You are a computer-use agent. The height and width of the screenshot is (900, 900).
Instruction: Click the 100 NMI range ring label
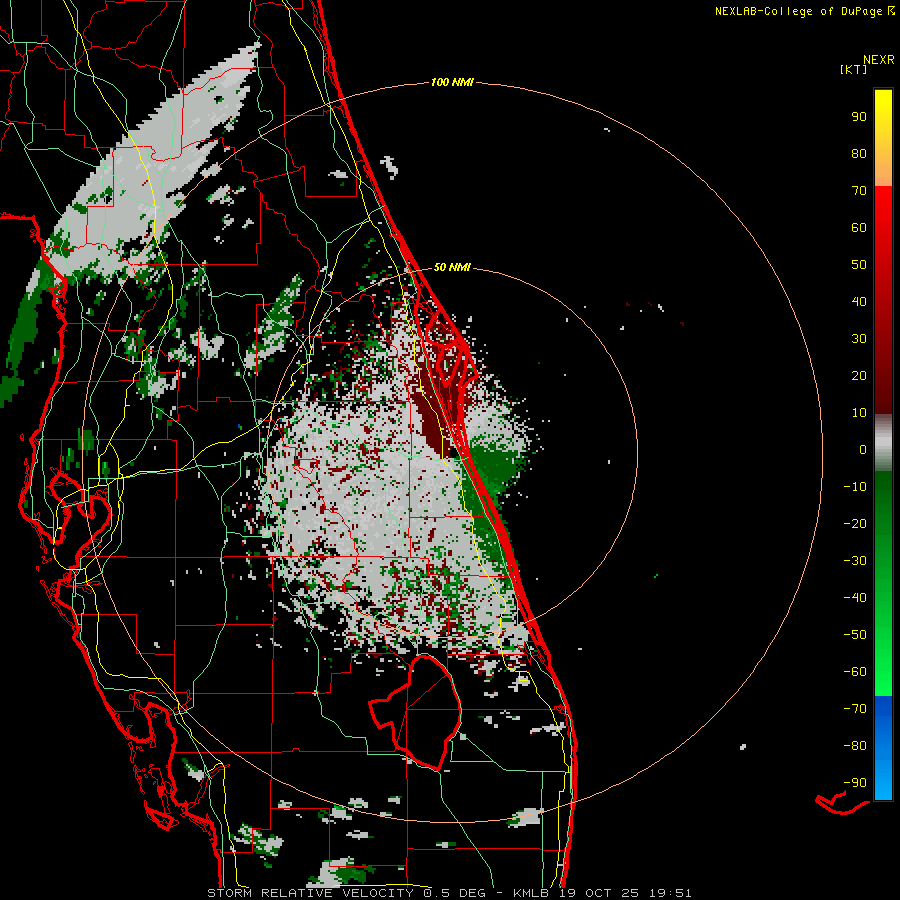[x=452, y=83]
